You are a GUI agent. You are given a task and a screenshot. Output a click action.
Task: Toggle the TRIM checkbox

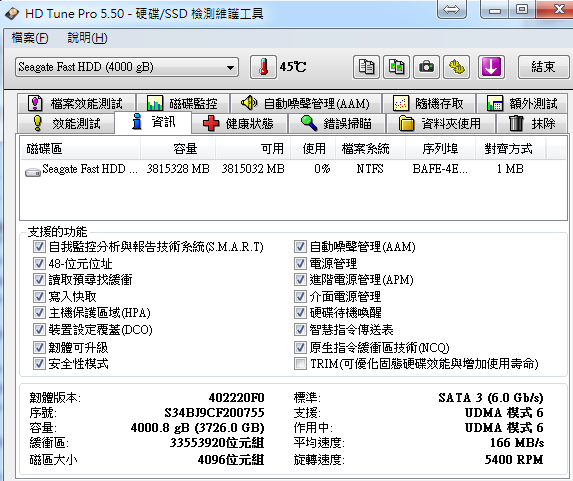click(x=300, y=364)
